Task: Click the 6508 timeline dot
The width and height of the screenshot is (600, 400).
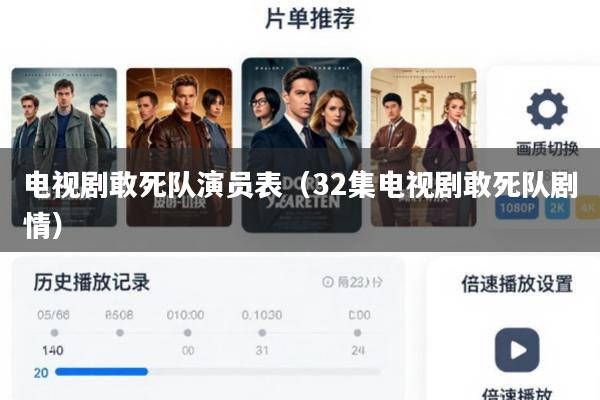Action: [120, 333]
